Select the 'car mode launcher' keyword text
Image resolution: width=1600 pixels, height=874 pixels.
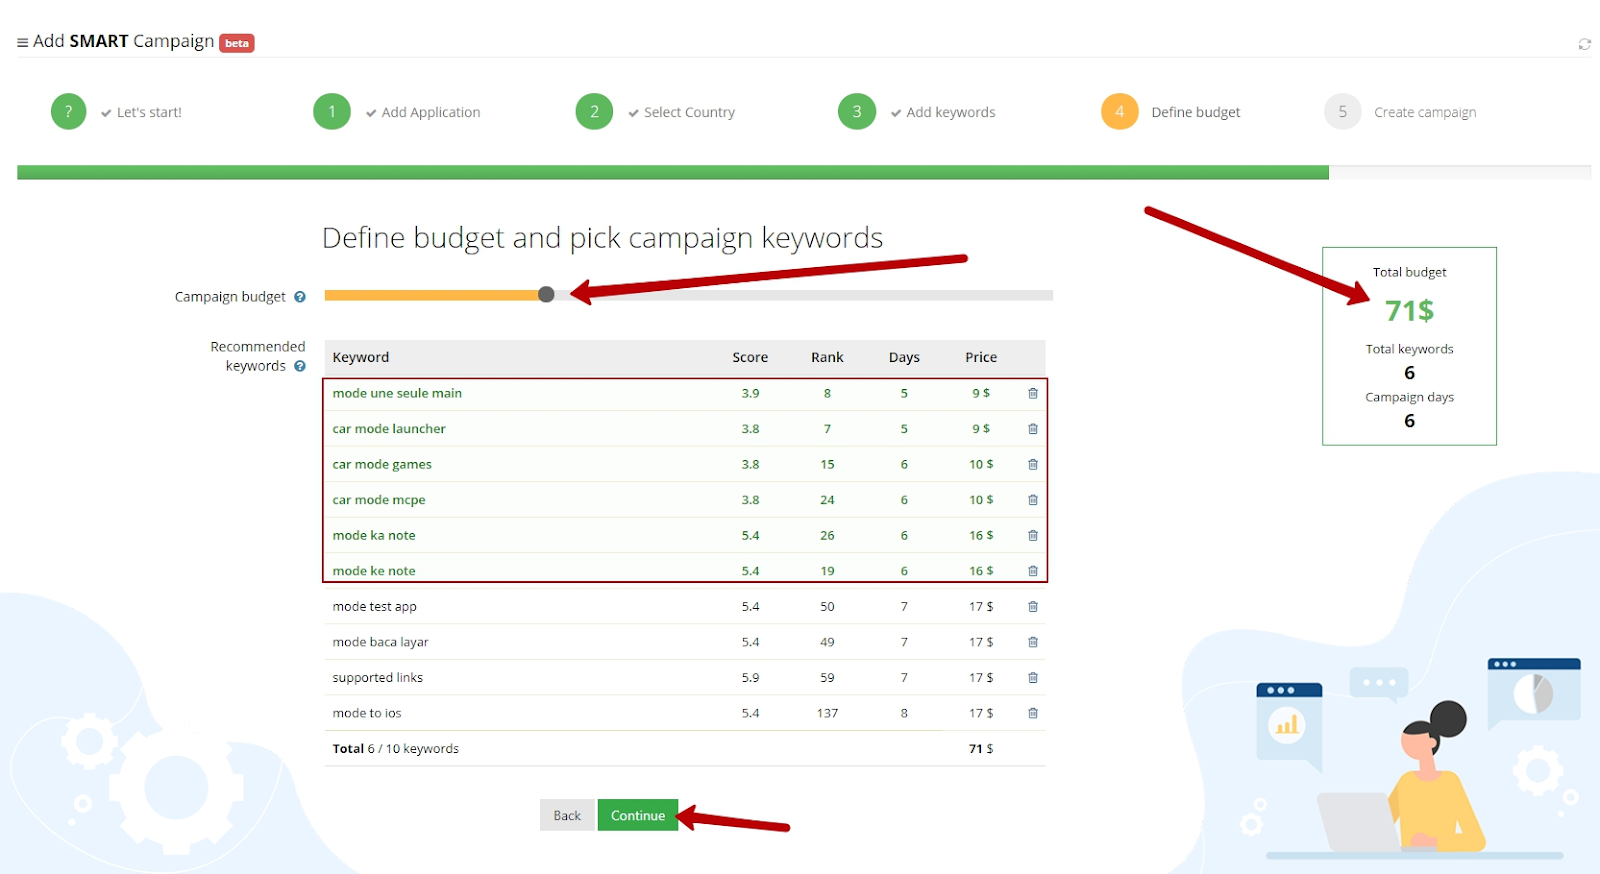coord(389,429)
